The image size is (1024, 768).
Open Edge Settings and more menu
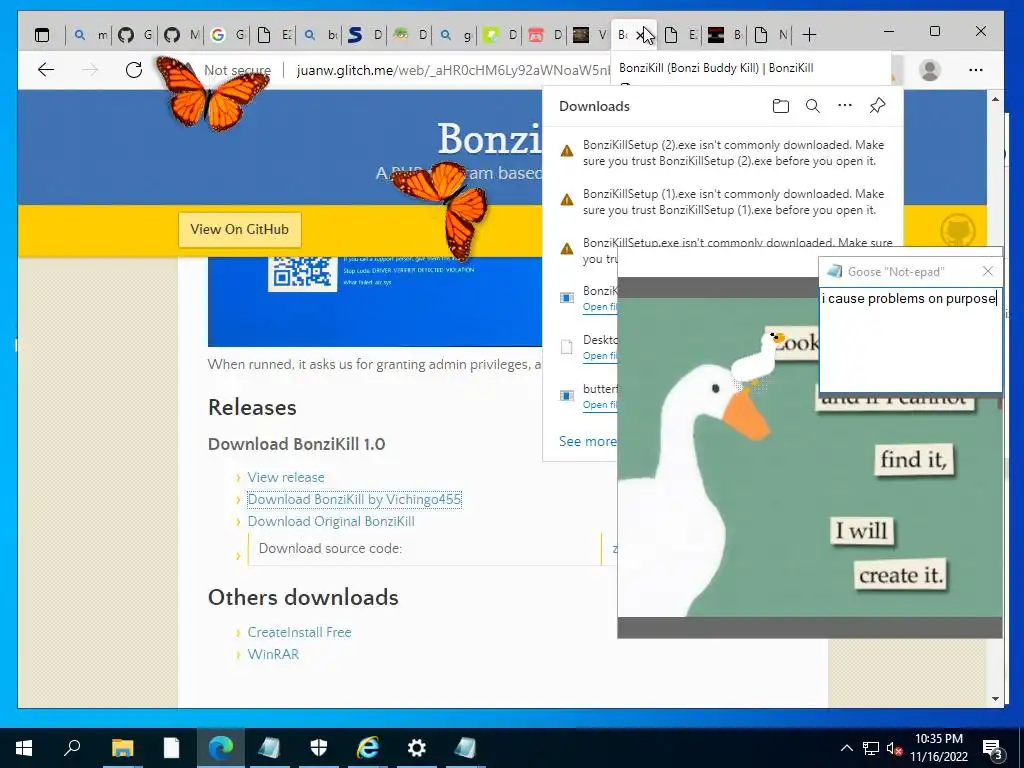pyautogui.click(x=976, y=70)
